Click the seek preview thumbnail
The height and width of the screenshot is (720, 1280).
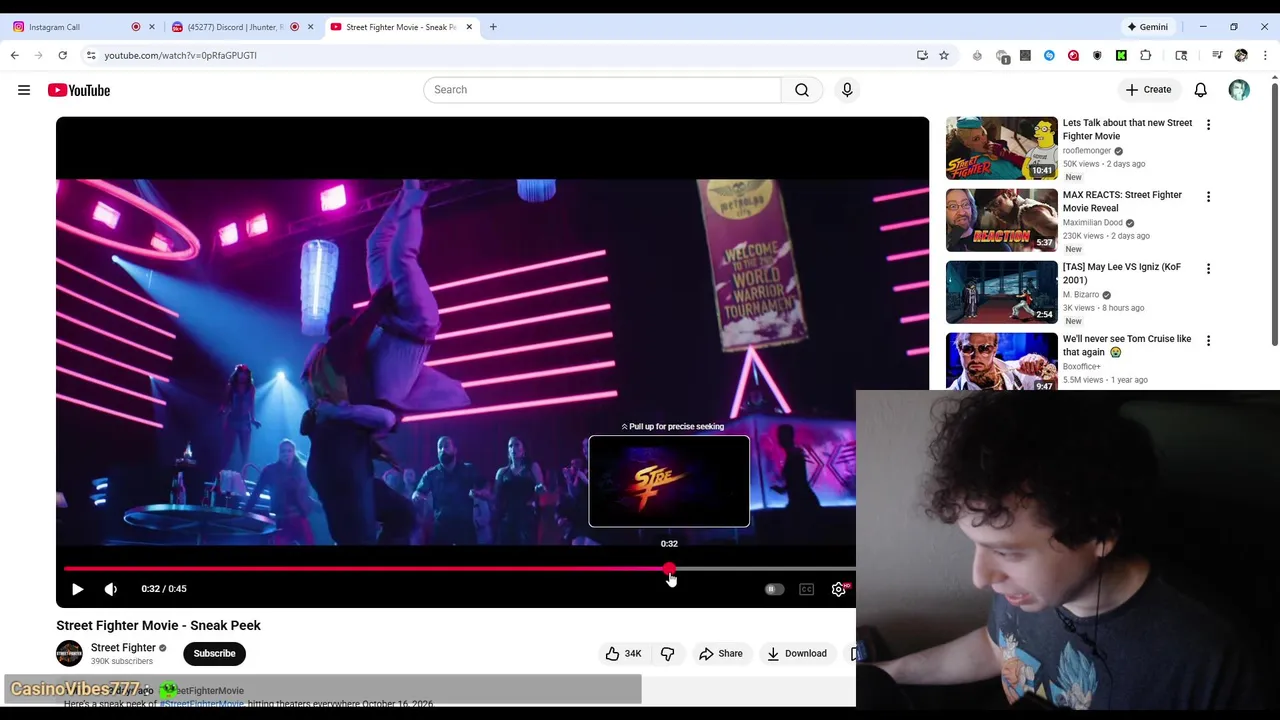669,481
